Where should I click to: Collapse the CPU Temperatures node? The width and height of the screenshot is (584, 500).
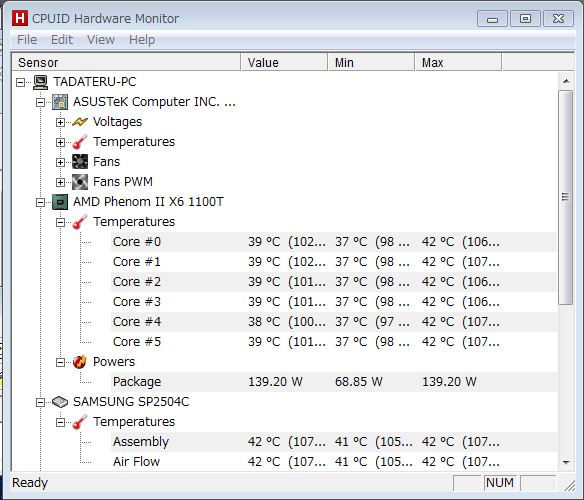(x=60, y=222)
